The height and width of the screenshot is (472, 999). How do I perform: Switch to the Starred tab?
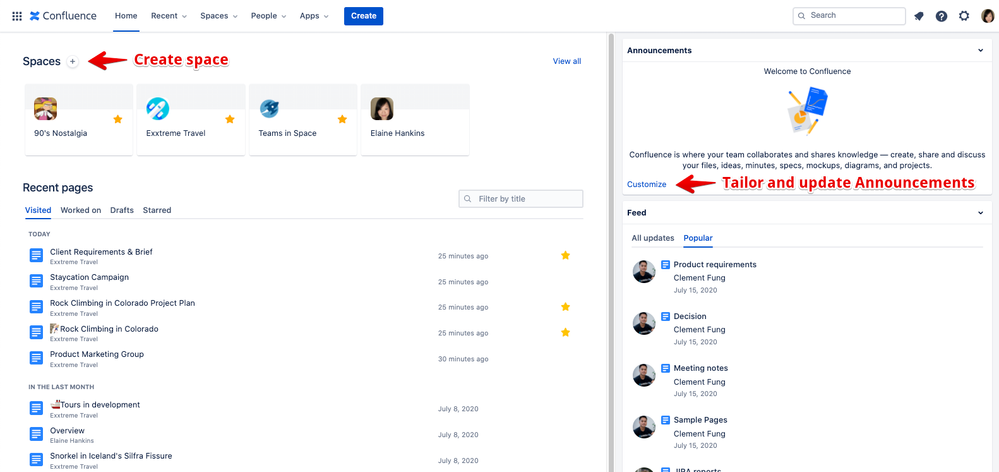tap(157, 210)
